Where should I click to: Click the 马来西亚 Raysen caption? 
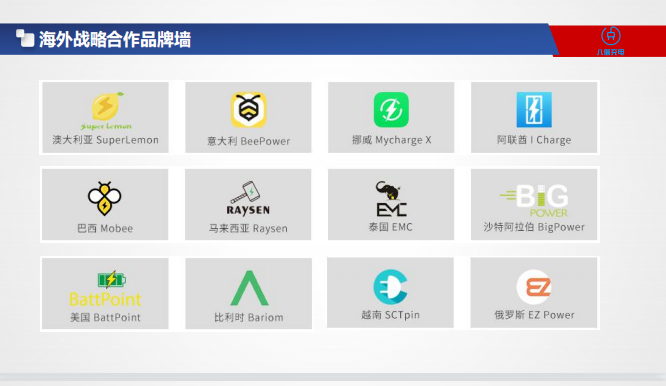(x=248, y=228)
